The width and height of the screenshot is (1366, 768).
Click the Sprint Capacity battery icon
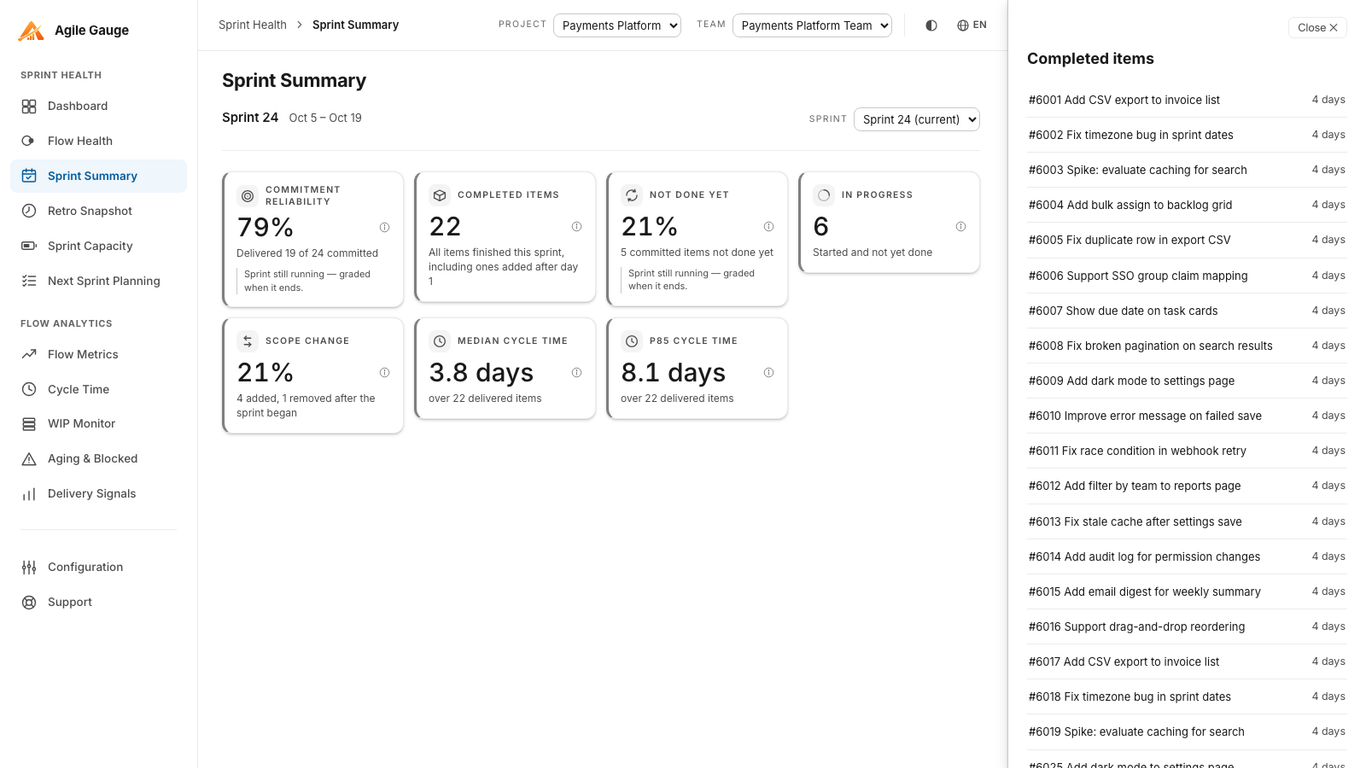tap(29, 246)
